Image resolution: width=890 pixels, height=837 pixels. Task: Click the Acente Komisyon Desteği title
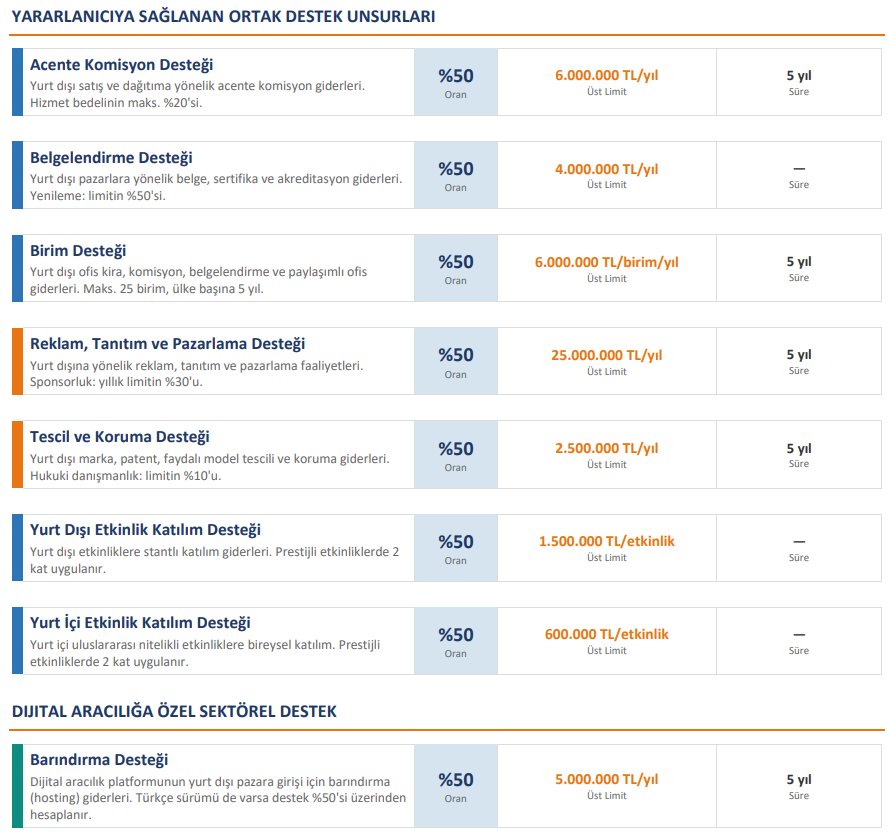(121, 65)
